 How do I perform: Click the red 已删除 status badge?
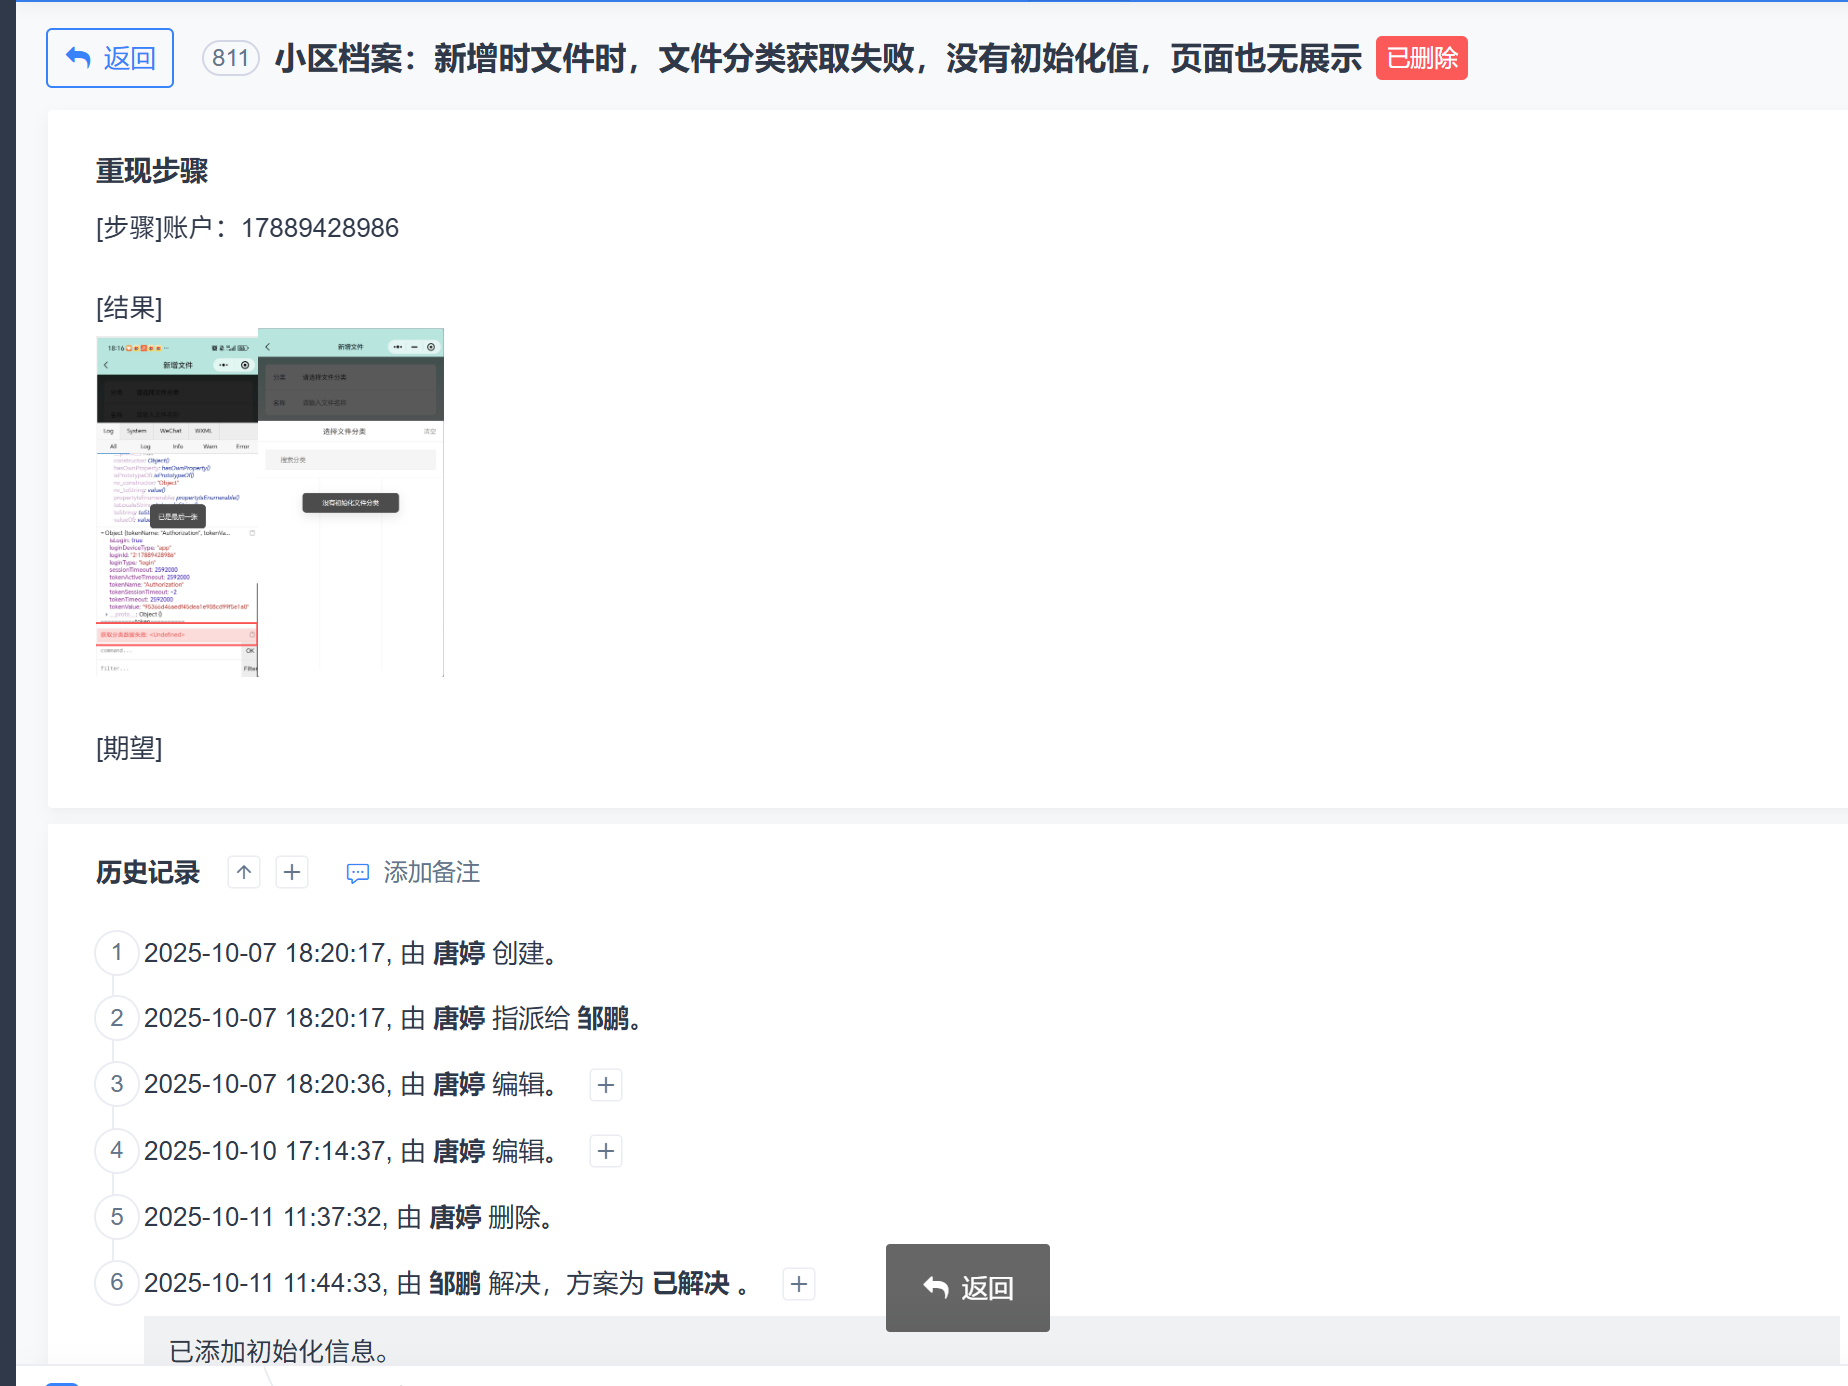pos(1421,57)
